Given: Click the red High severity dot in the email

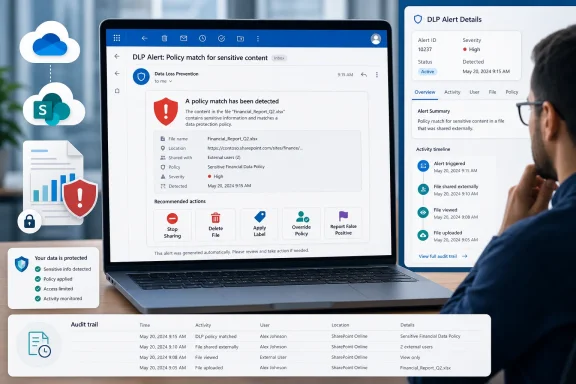Looking at the screenshot, I should (x=210, y=176).
